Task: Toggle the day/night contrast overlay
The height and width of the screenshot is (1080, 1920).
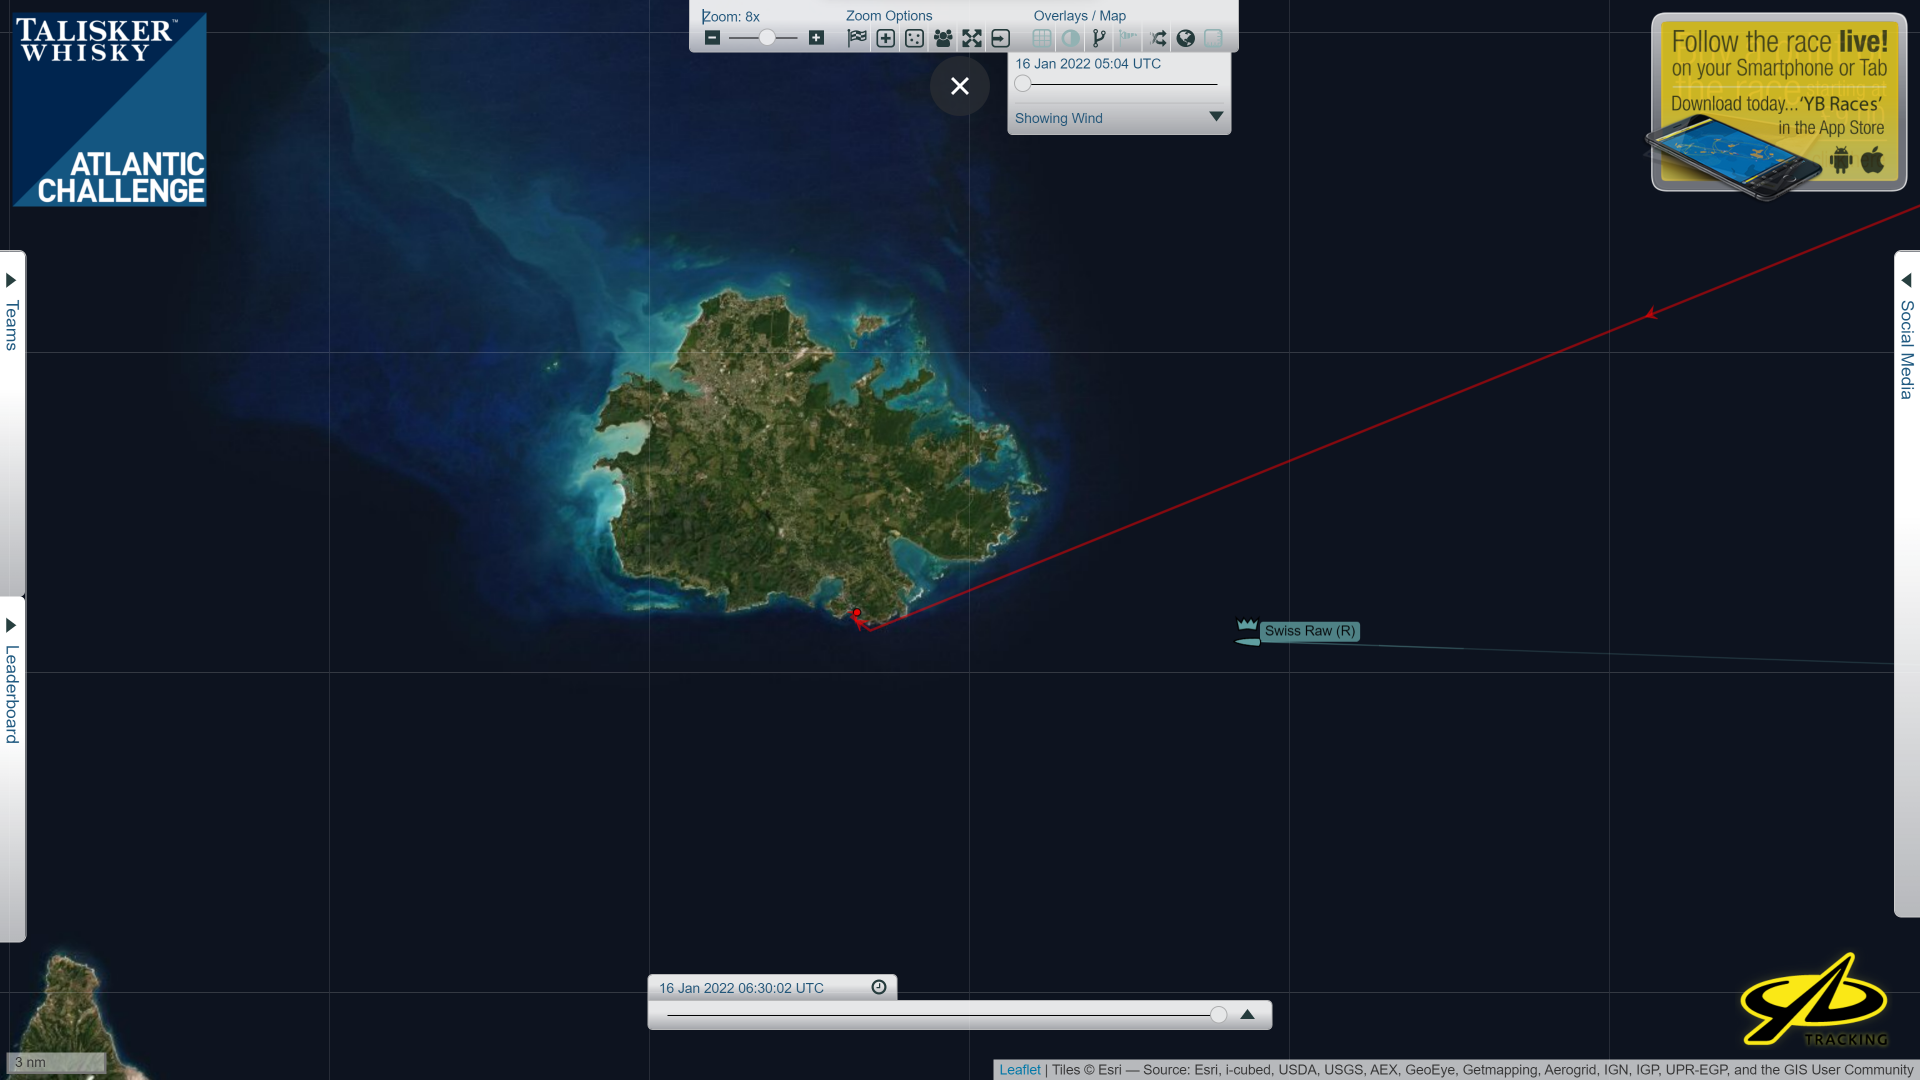Action: tap(1071, 38)
